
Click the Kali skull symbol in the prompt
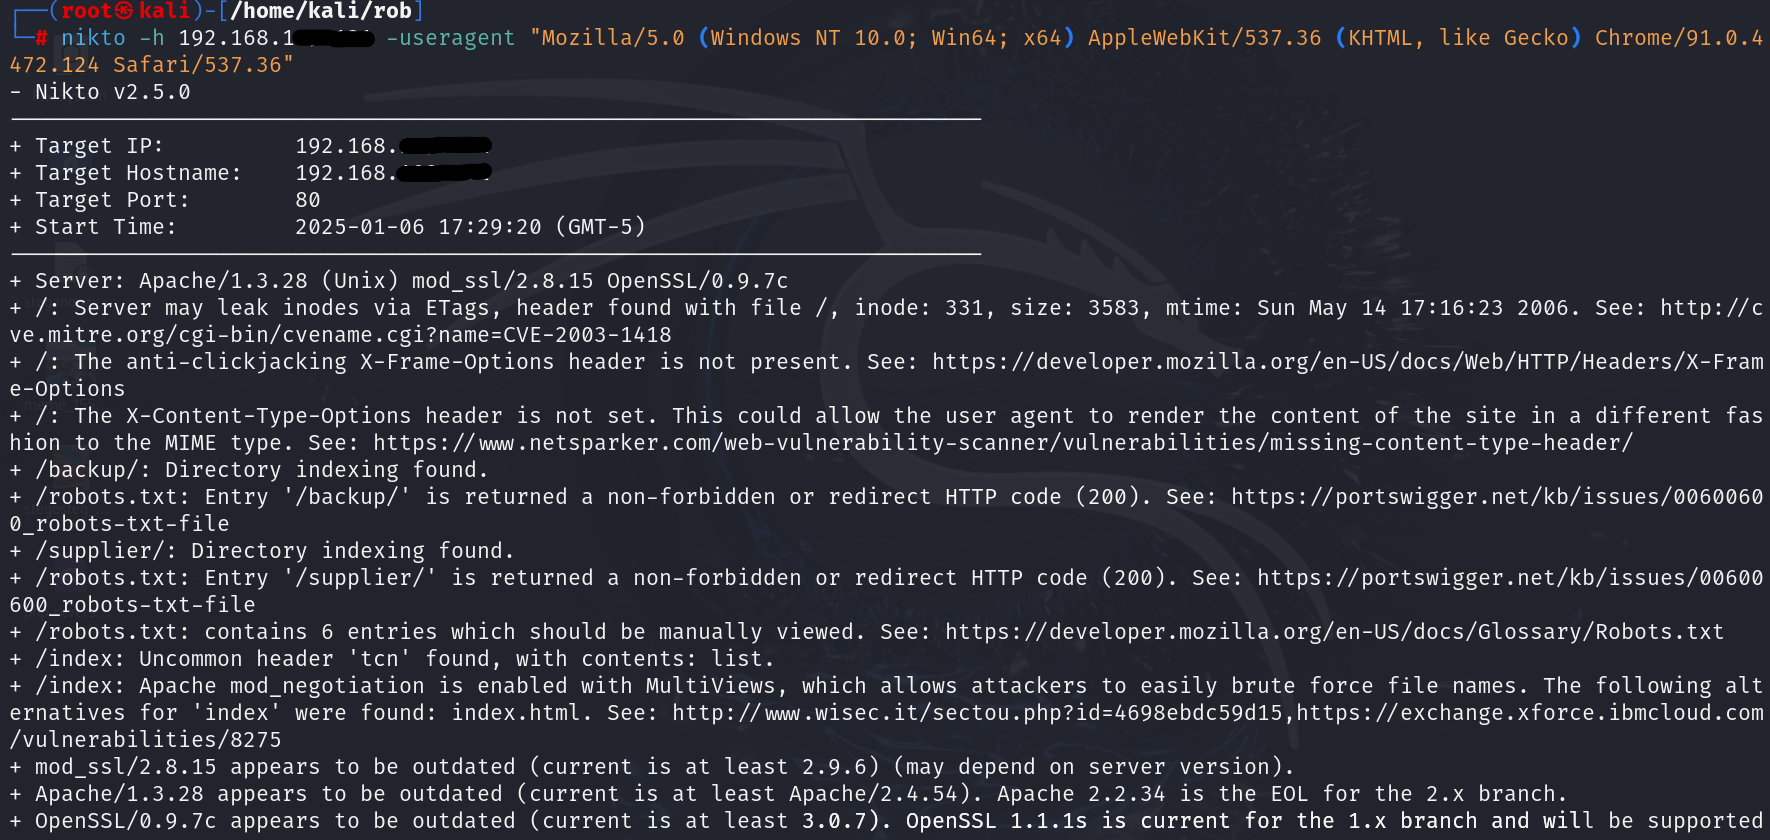tap(124, 11)
